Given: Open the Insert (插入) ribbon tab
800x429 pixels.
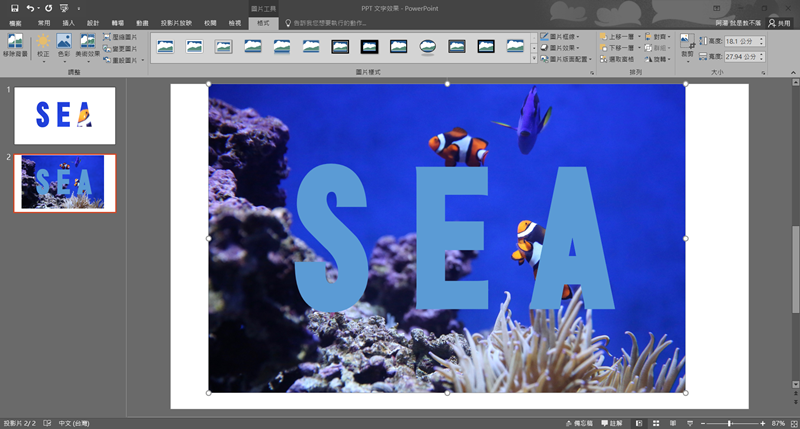Looking at the screenshot, I should tap(68, 21).
